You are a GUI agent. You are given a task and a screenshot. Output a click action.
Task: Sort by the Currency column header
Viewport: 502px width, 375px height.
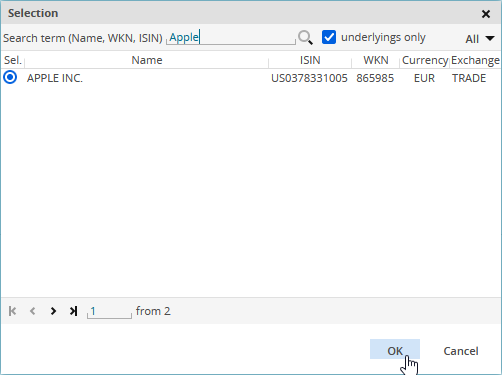tap(425, 60)
